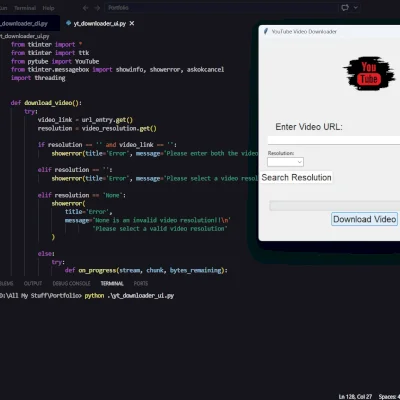Click the Download Video button

pyautogui.click(x=365, y=219)
